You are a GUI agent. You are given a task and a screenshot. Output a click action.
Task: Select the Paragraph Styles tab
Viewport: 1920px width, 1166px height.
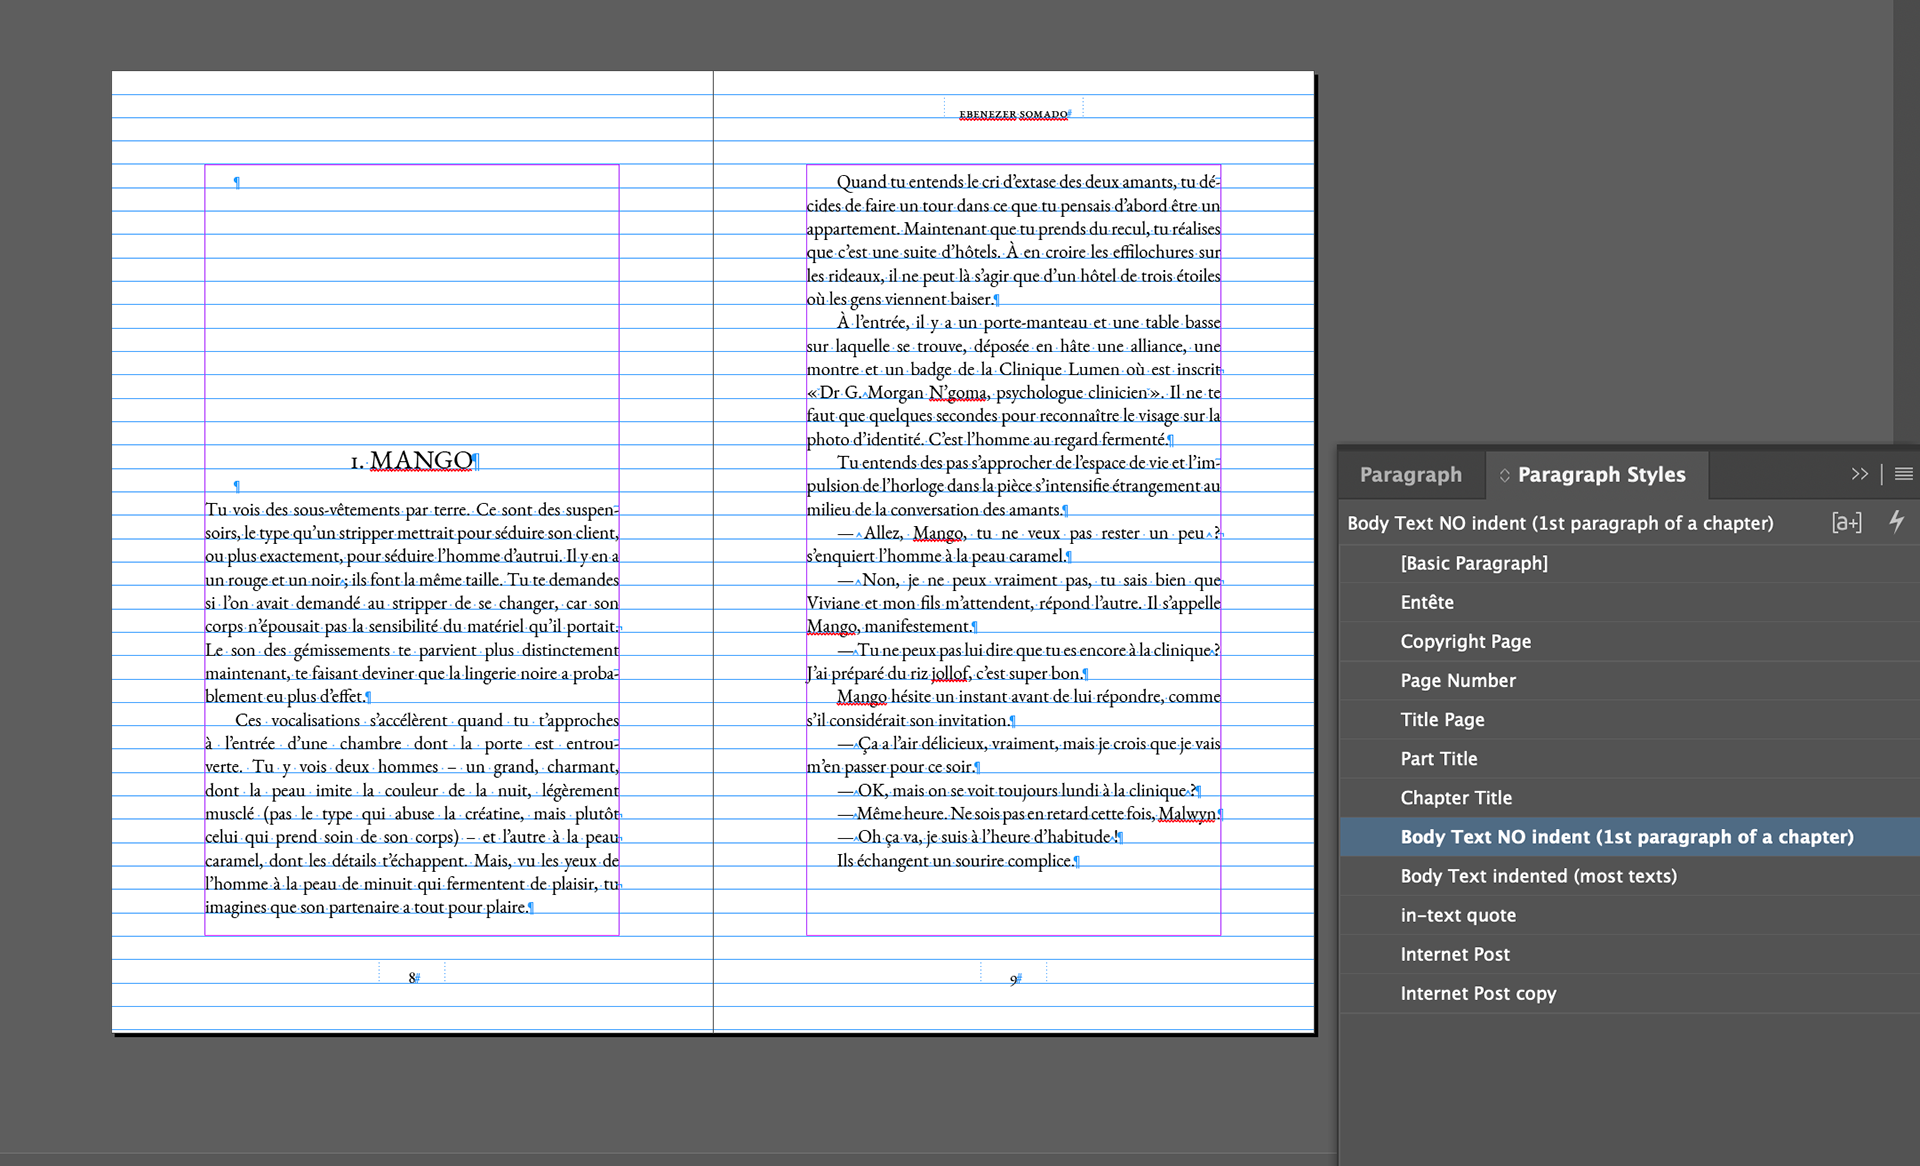pyautogui.click(x=1601, y=475)
